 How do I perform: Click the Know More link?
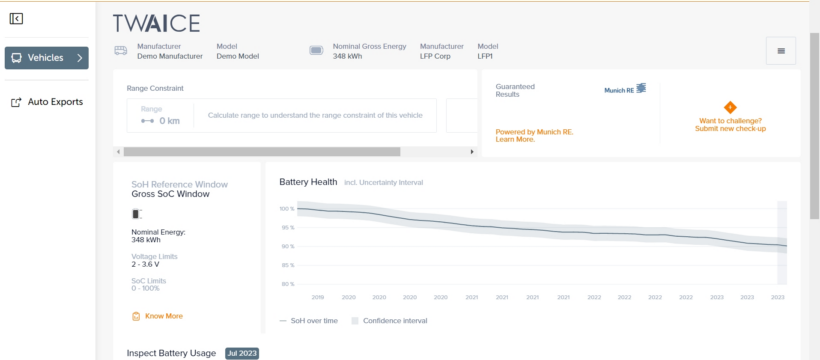coord(164,316)
